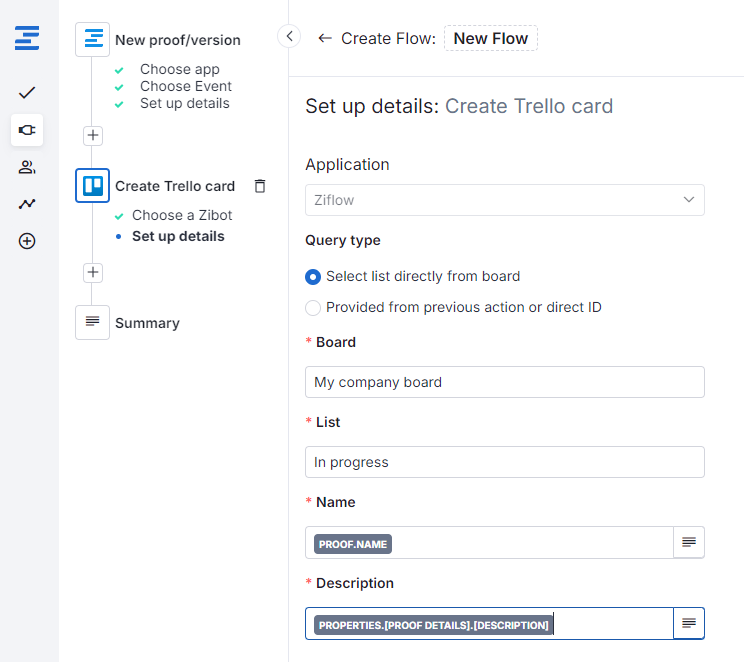Viewport: 744px width, 662px height.
Task: Select 'Select list directly from board' option
Action: pyautogui.click(x=313, y=277)
